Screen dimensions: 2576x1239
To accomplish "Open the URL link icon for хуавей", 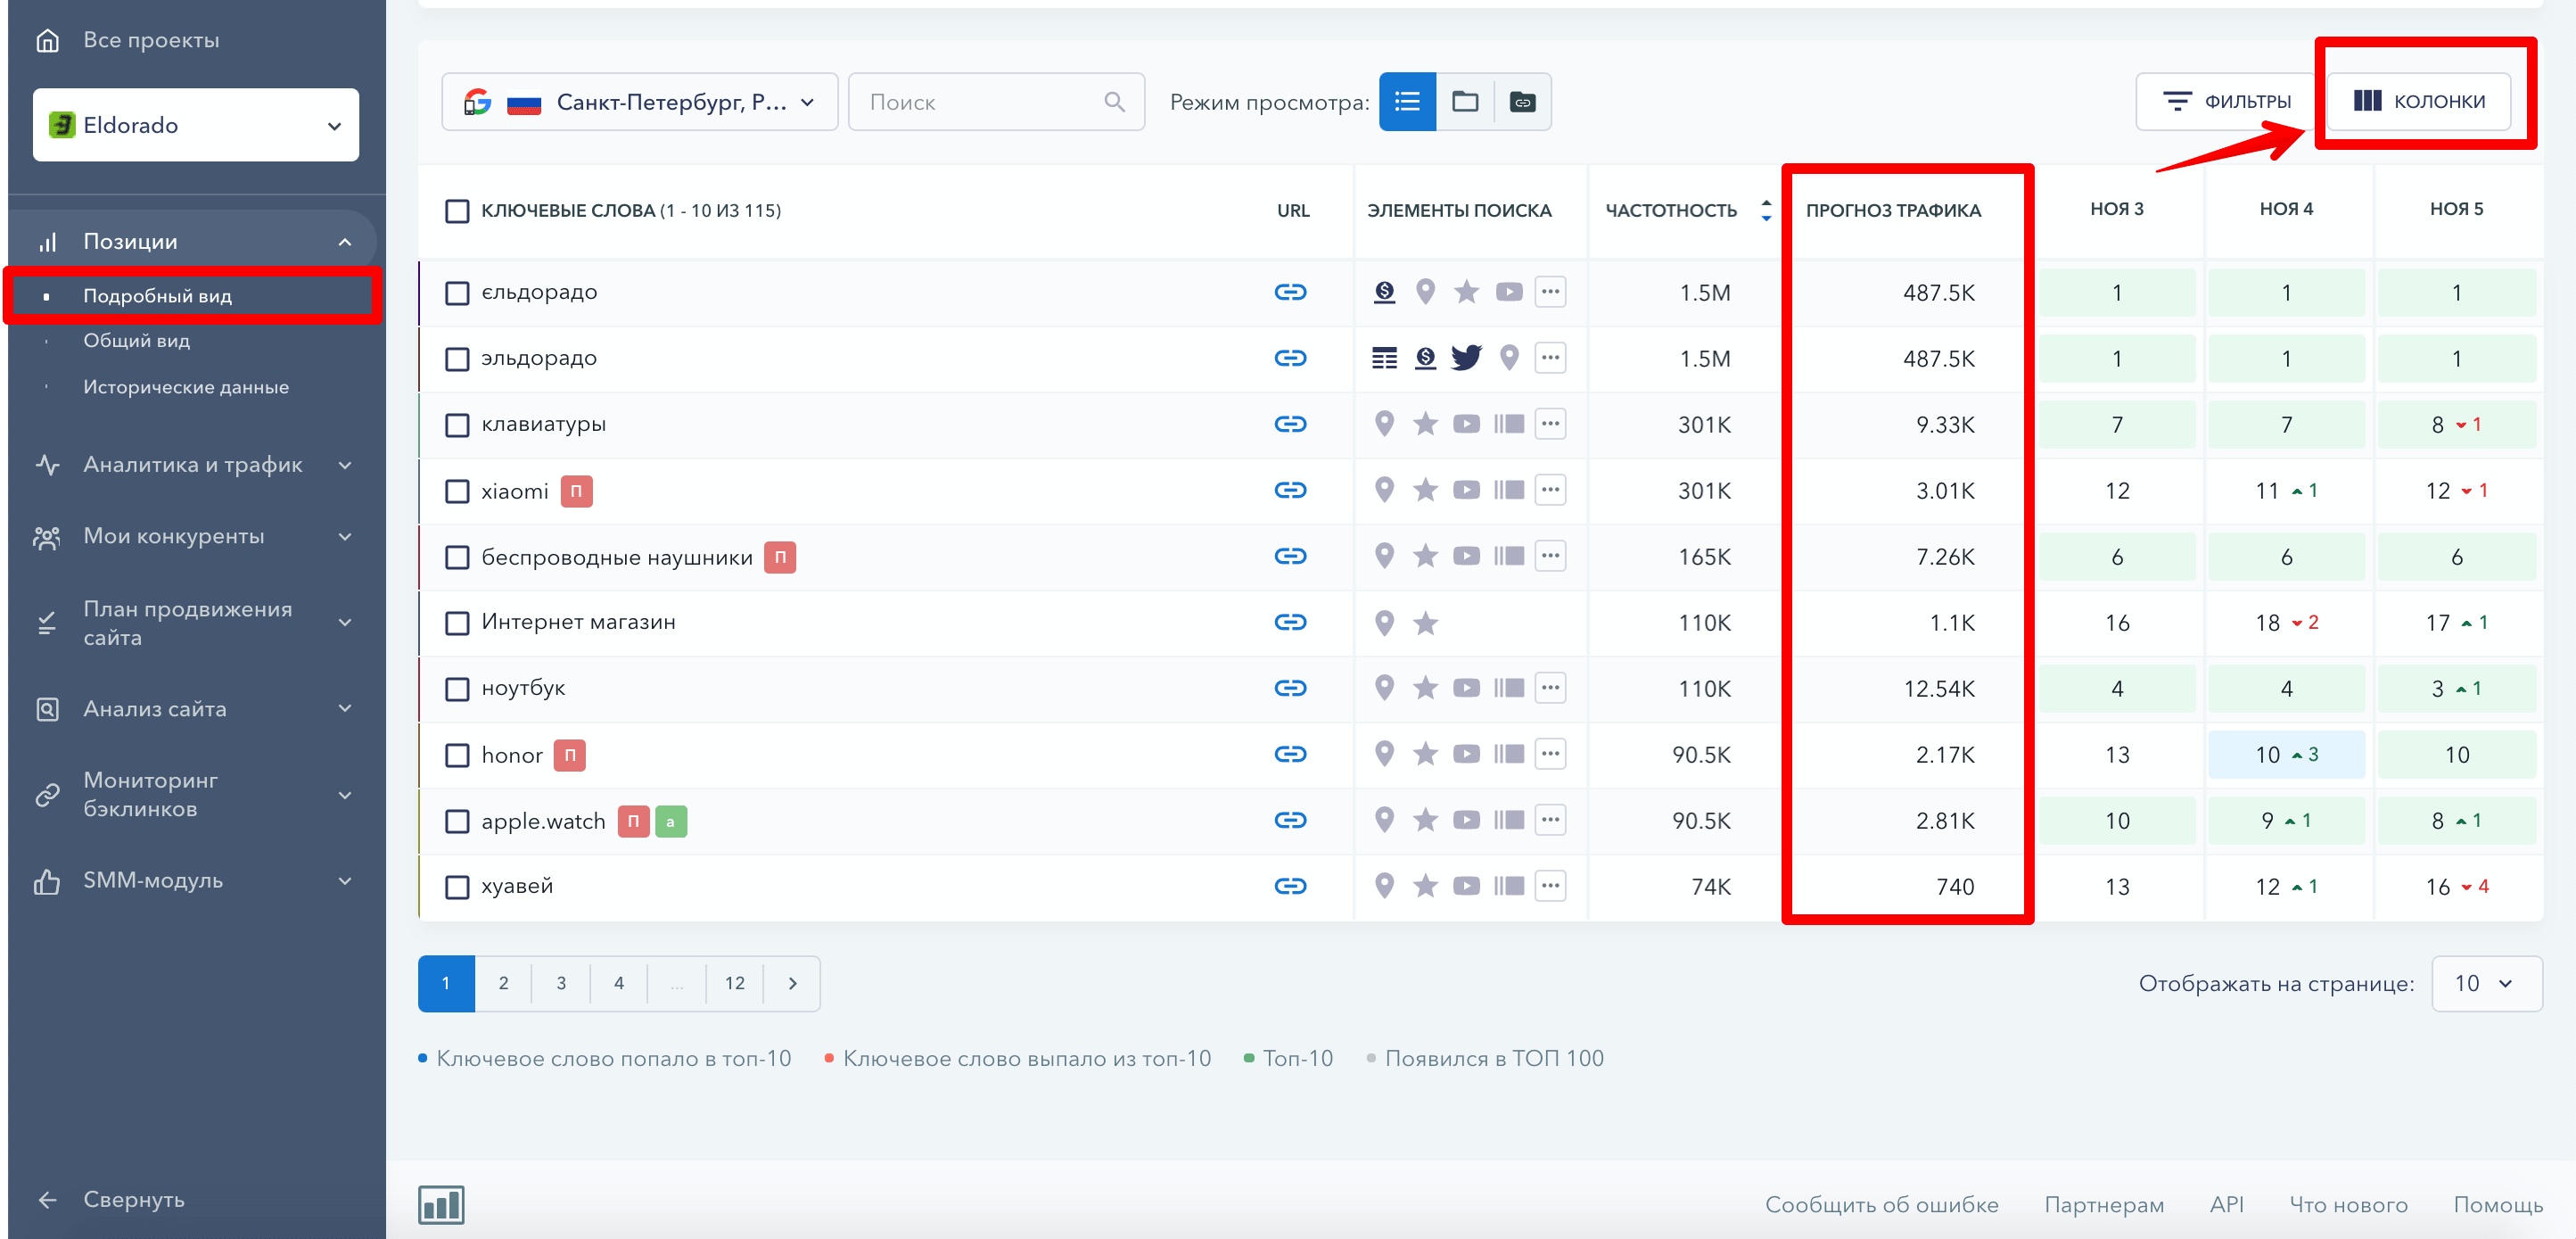I will [1290, 886].
